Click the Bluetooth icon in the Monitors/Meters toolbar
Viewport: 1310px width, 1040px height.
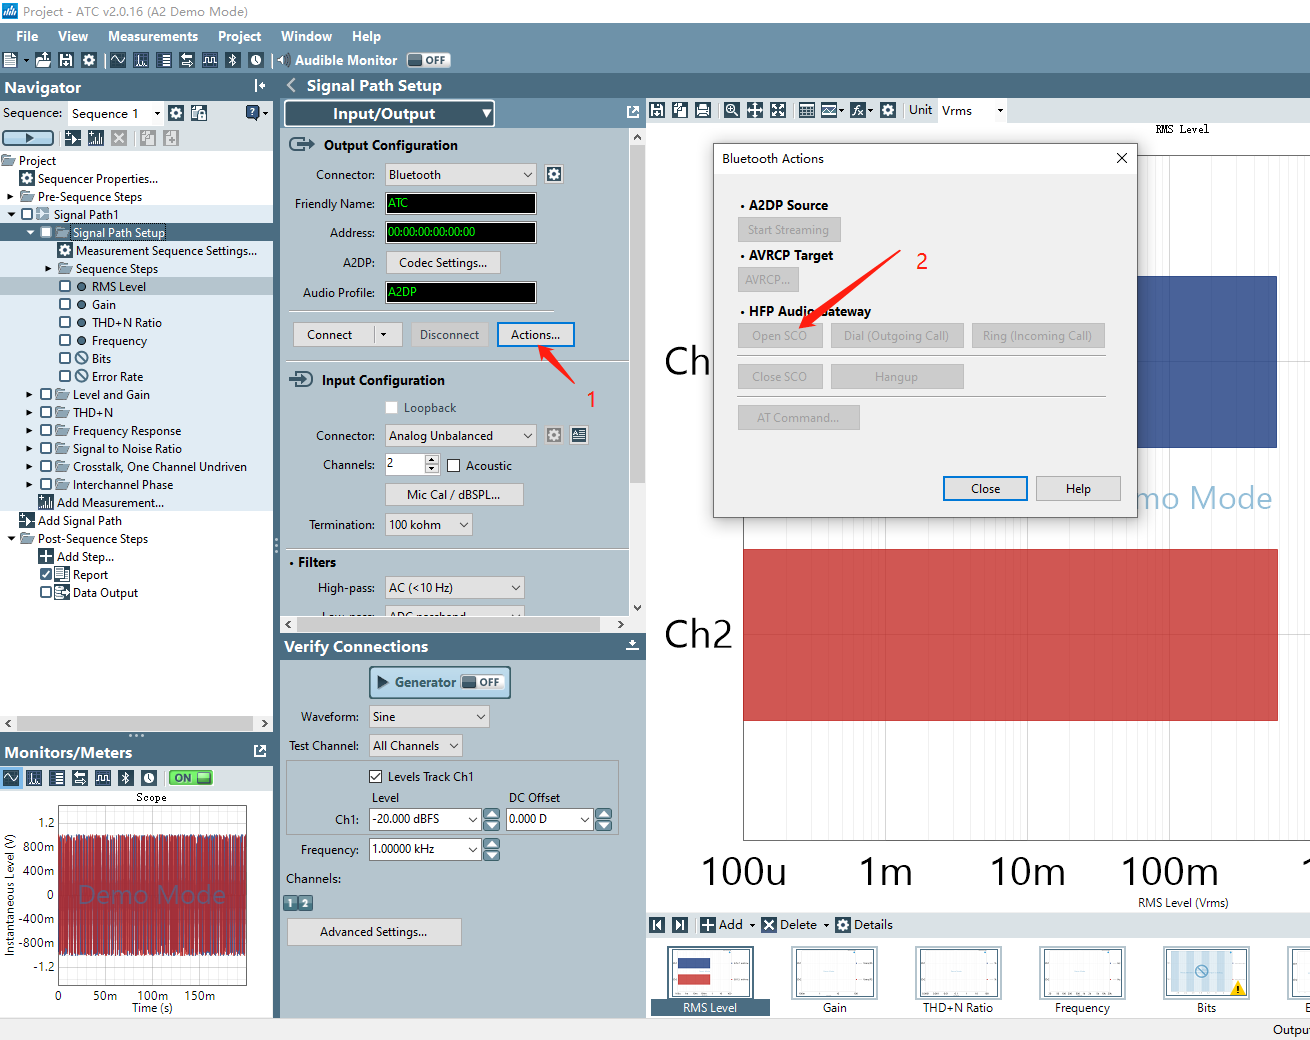coord(126,777)
